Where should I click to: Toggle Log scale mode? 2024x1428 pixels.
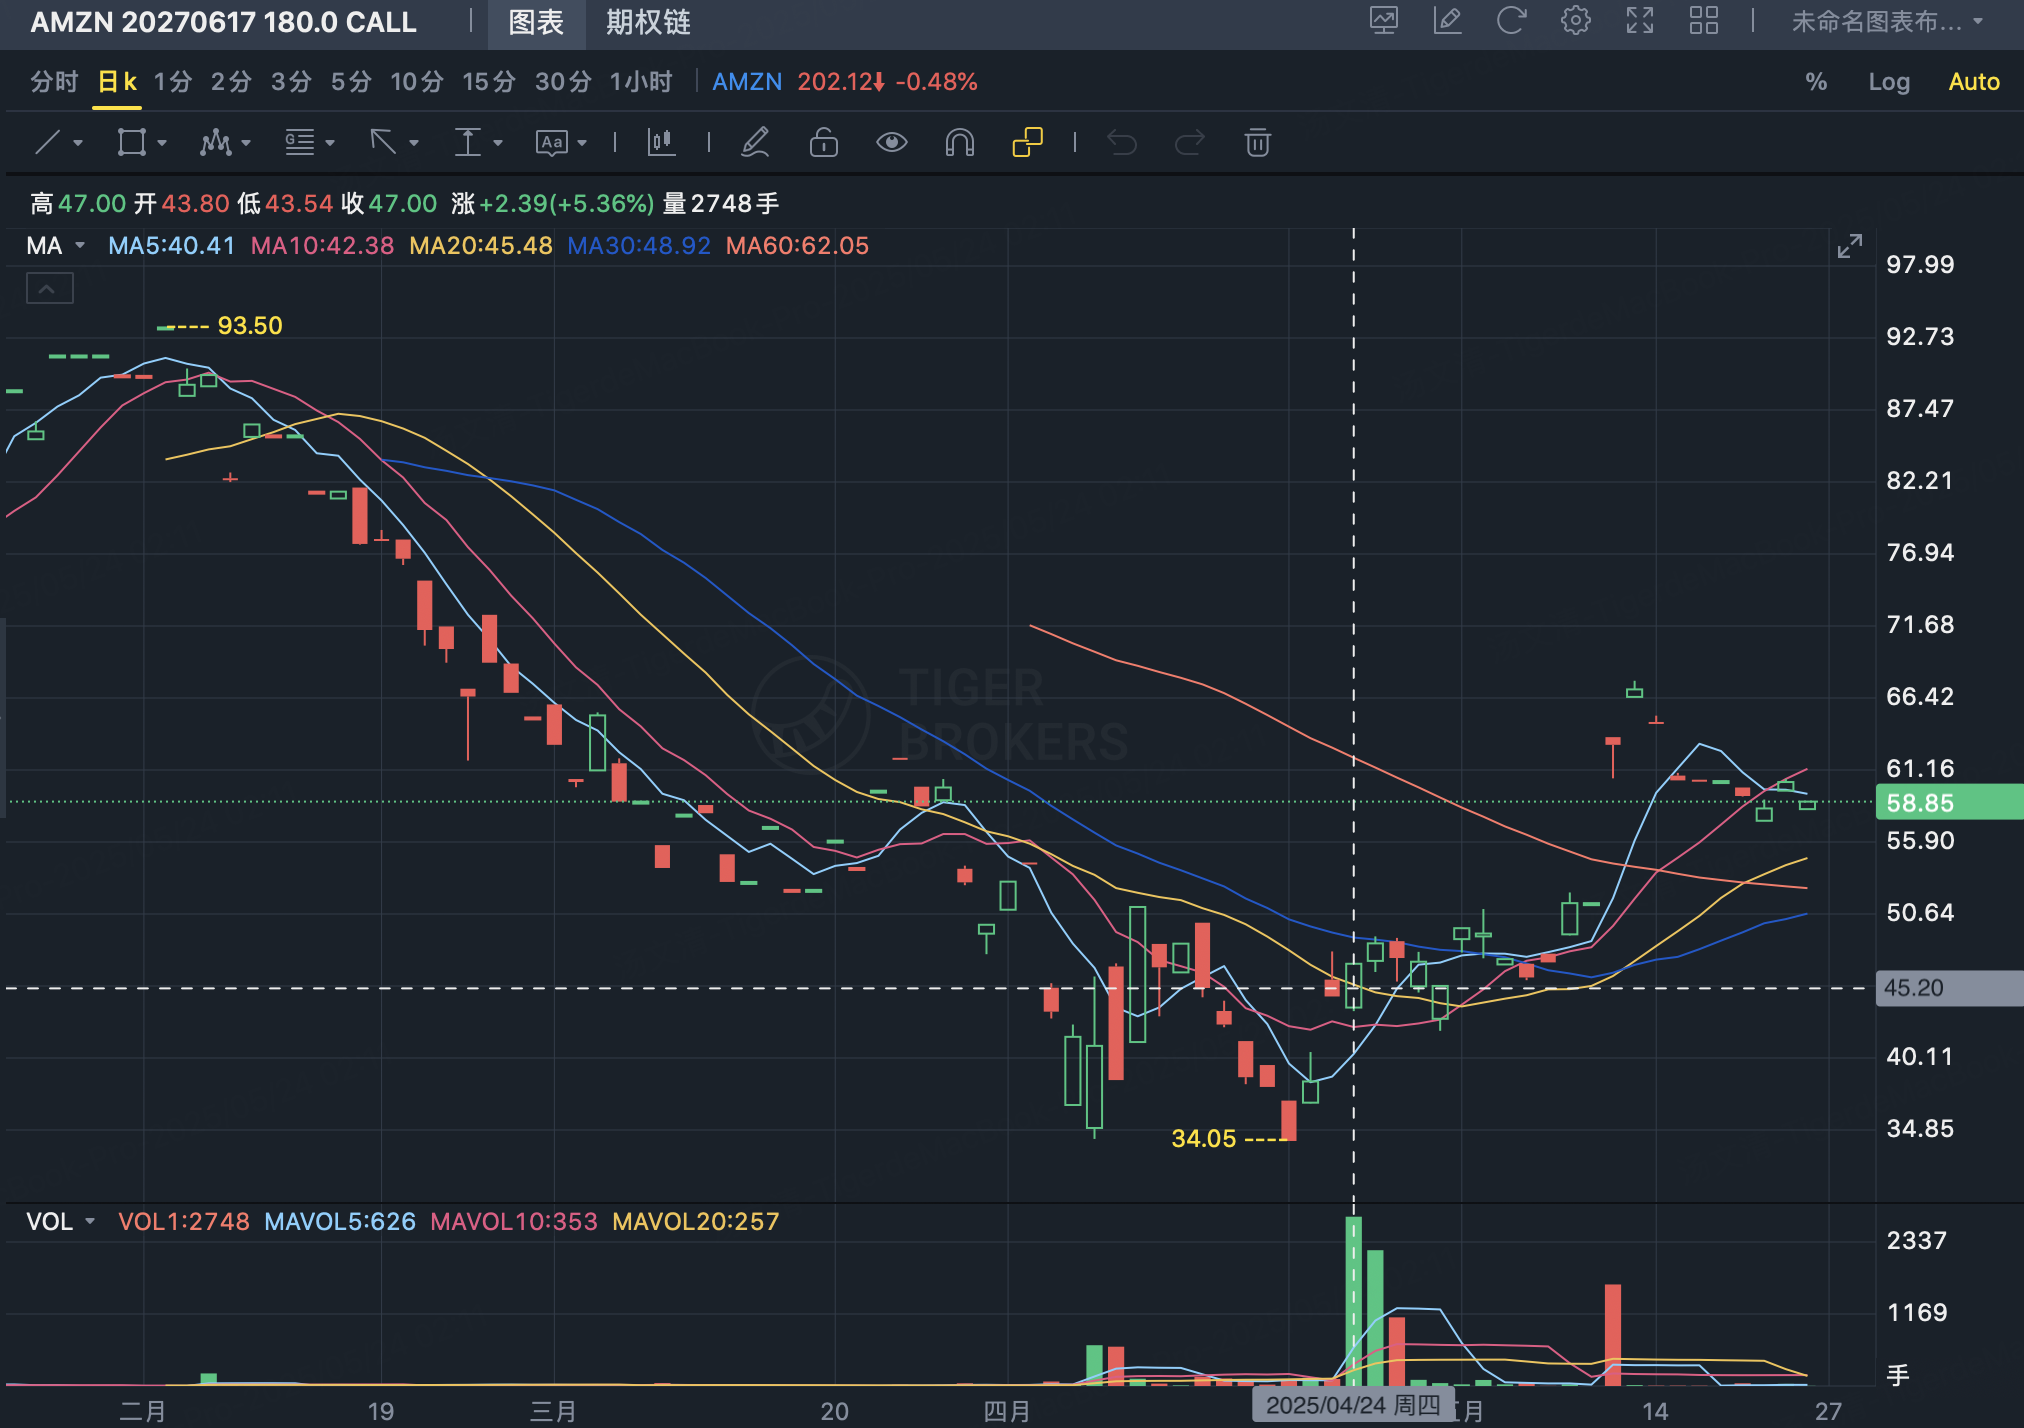pos(1889,82)
